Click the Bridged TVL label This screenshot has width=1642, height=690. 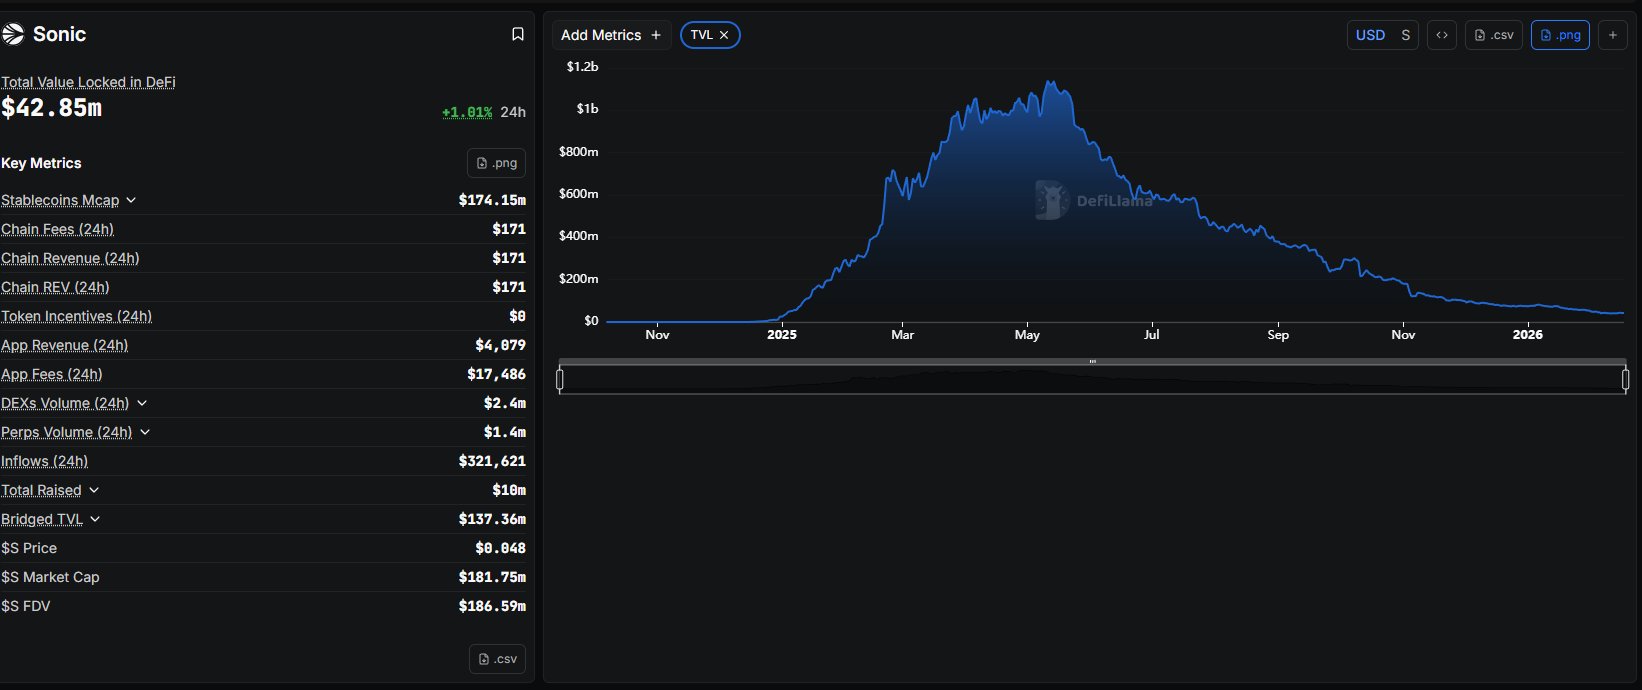point(42,519)
